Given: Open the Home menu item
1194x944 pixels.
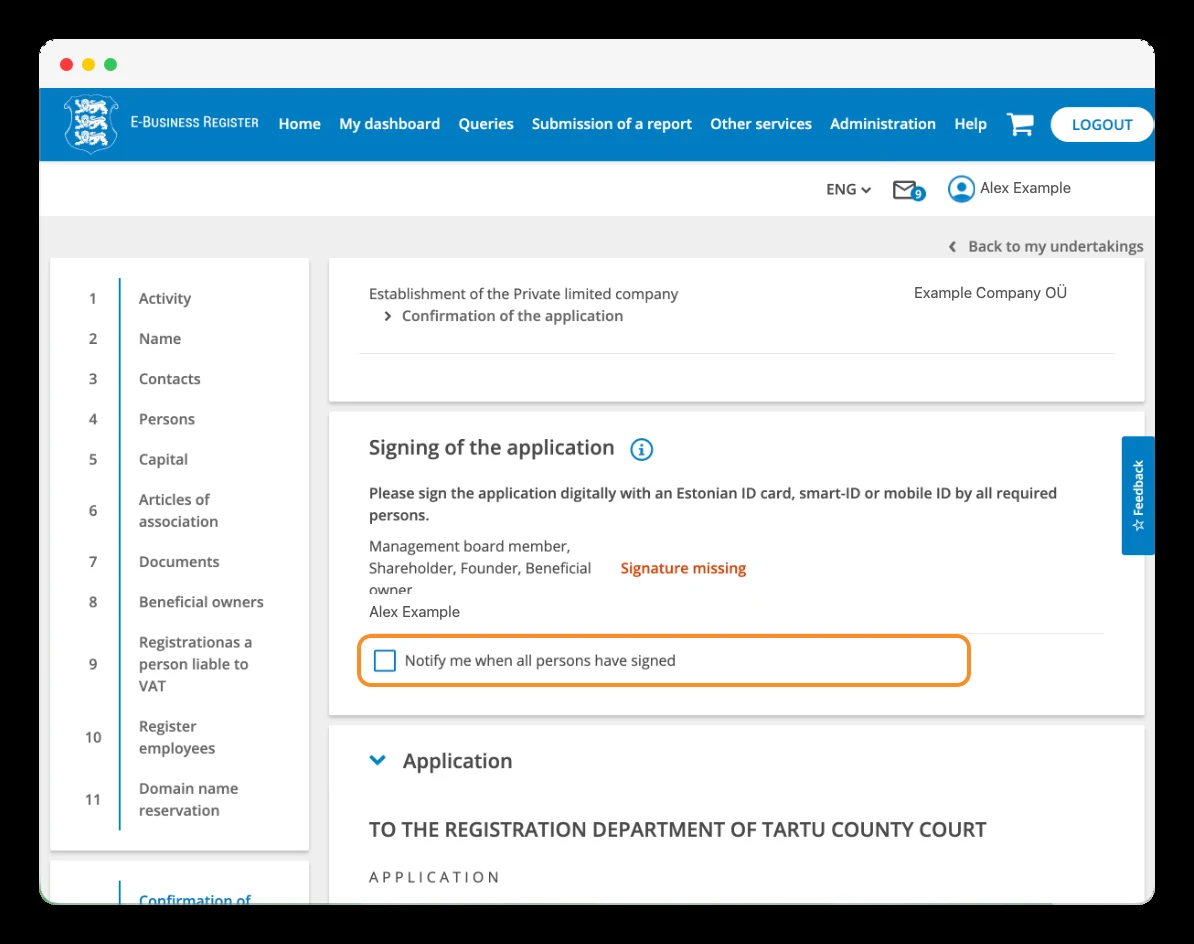Looking at the screenshot, I should (299, 123).
